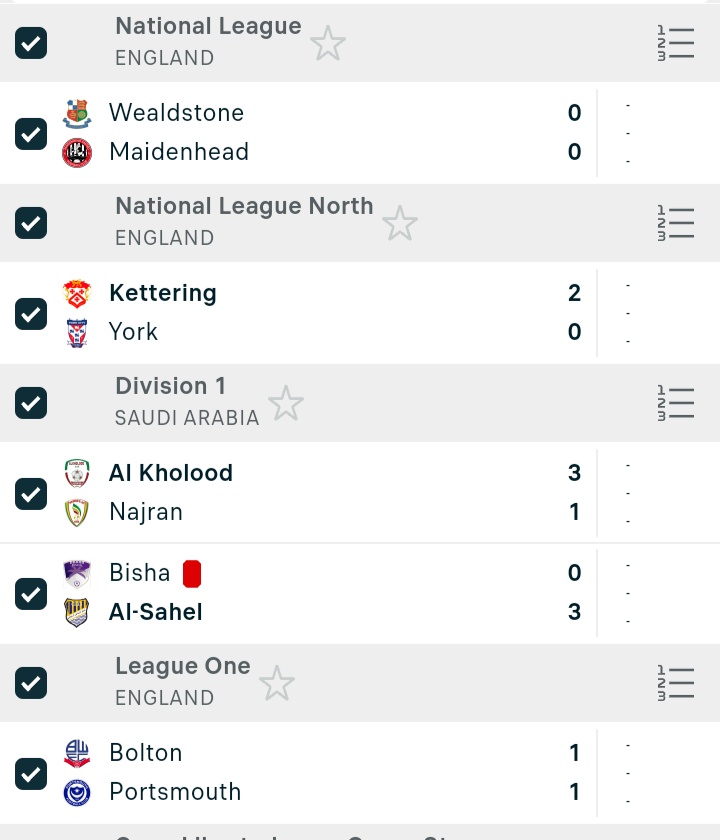Screen dimensions: 720x840
Task: View Division 1 standings table icon
Action: 675,403
